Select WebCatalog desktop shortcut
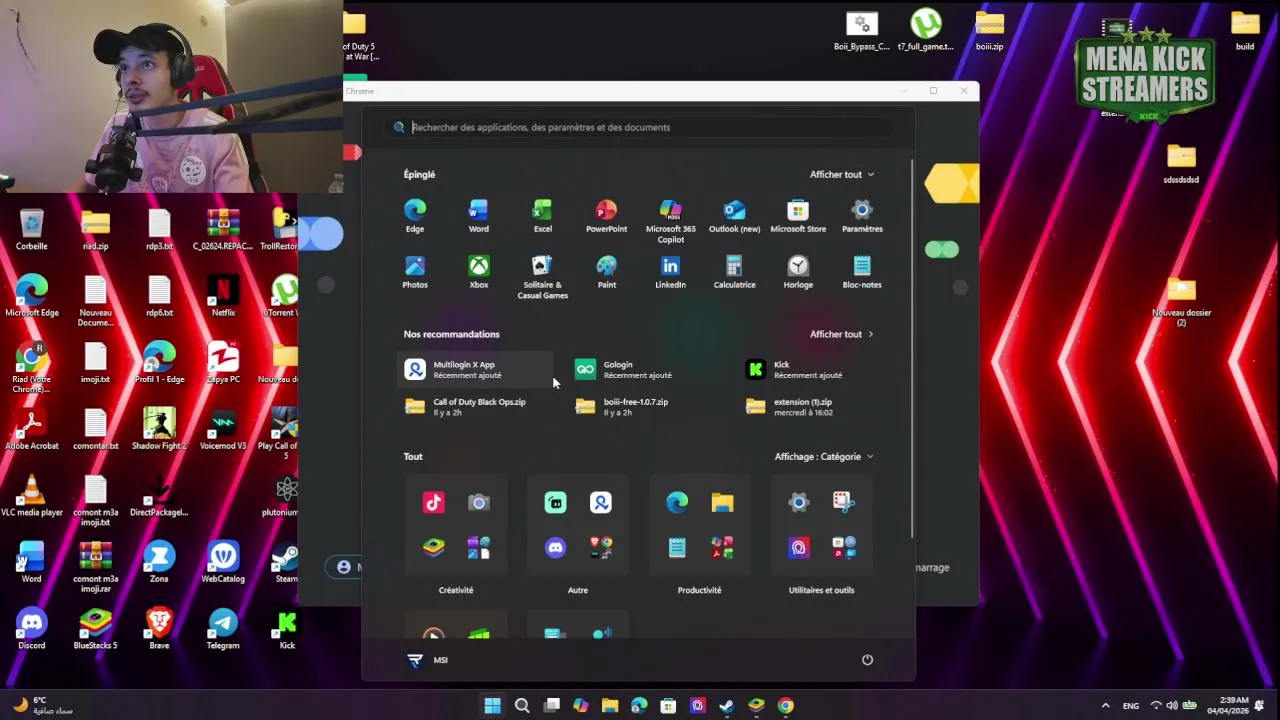Image resolution: width=1280 pixels, height=720 pixels. pyautogui.click(x=223, y=562)
